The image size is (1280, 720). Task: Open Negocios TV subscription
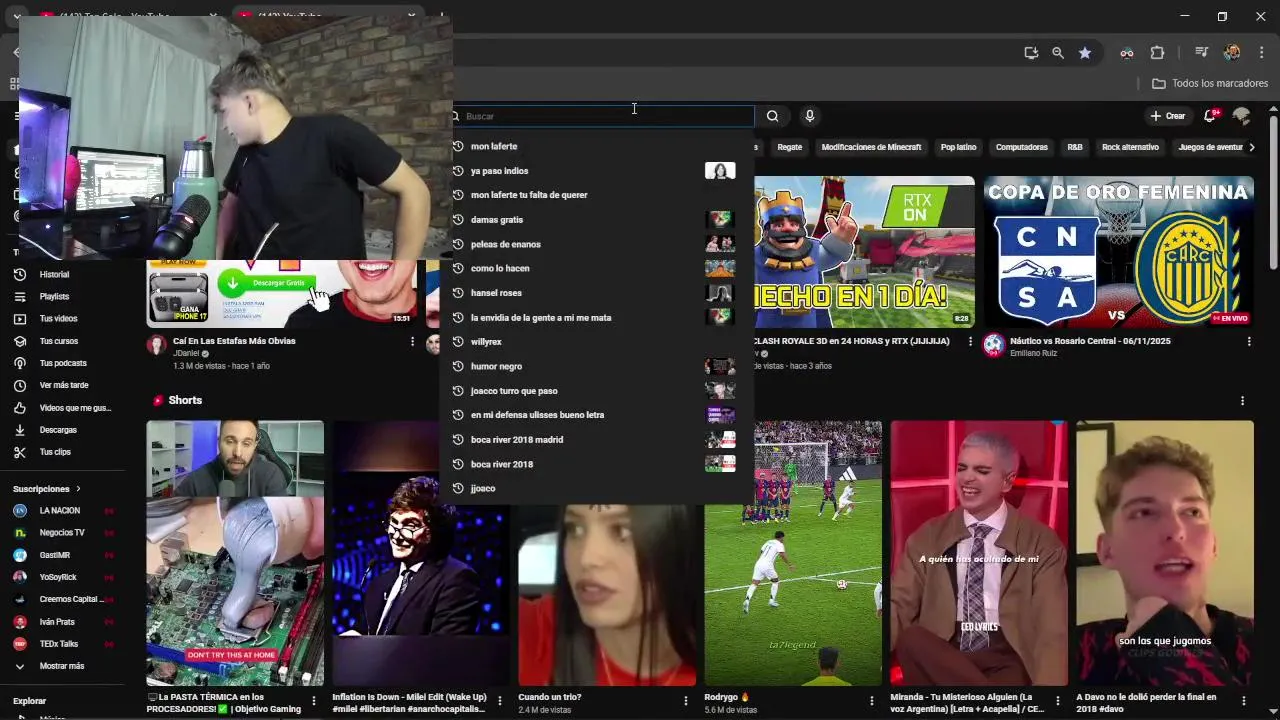point(62,533)
